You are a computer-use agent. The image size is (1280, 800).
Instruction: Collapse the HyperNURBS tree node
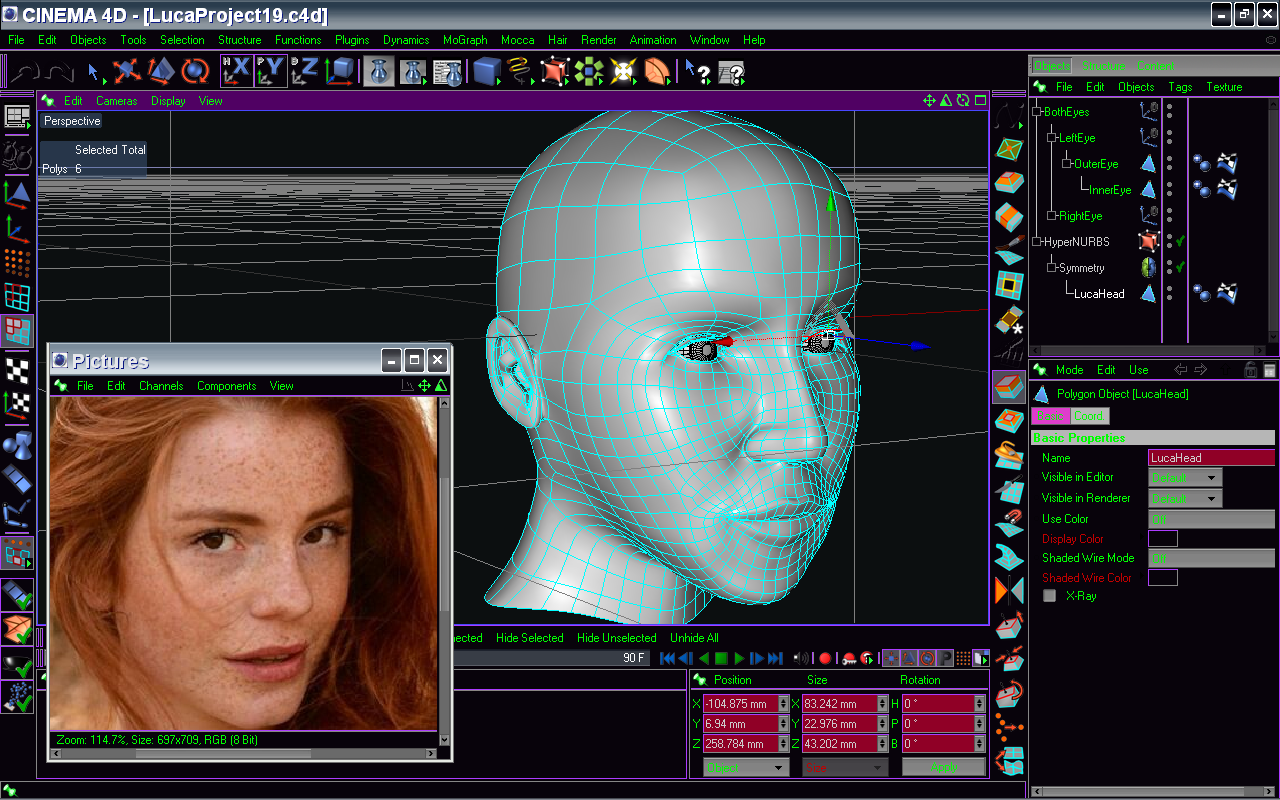[x=1037, y=242]
